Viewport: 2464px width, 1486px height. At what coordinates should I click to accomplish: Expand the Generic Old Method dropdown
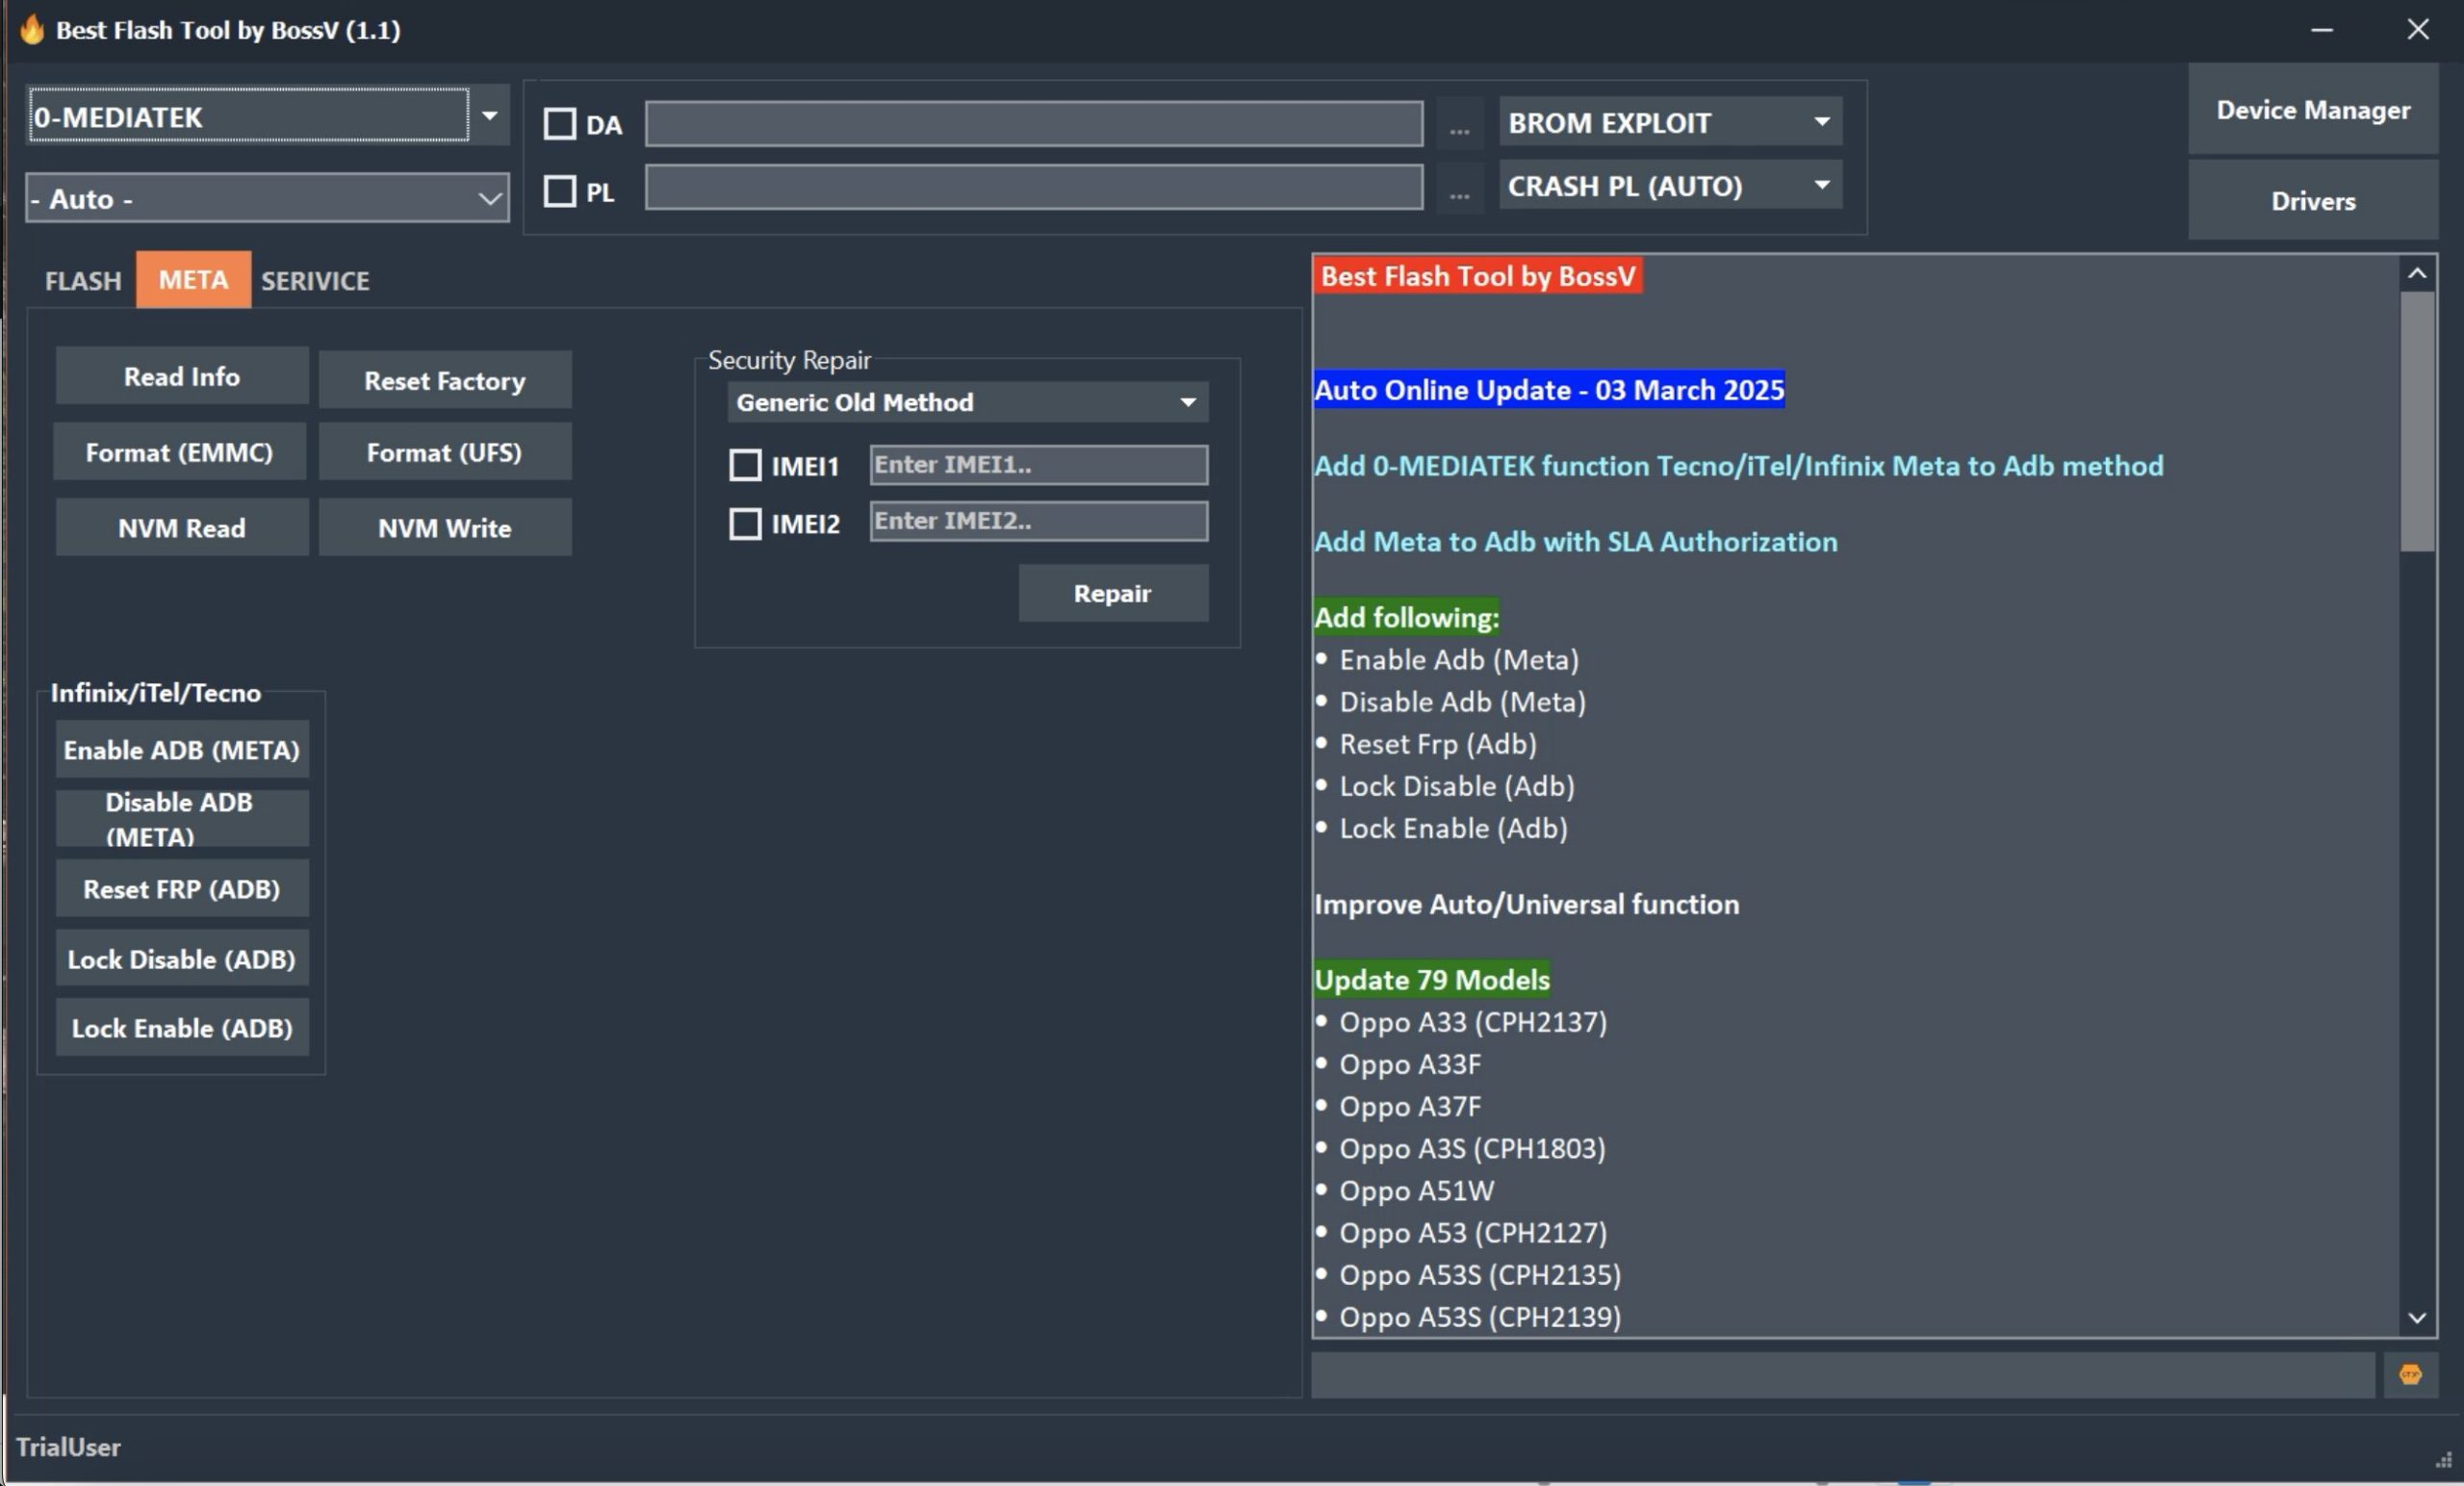click(967, 402)
